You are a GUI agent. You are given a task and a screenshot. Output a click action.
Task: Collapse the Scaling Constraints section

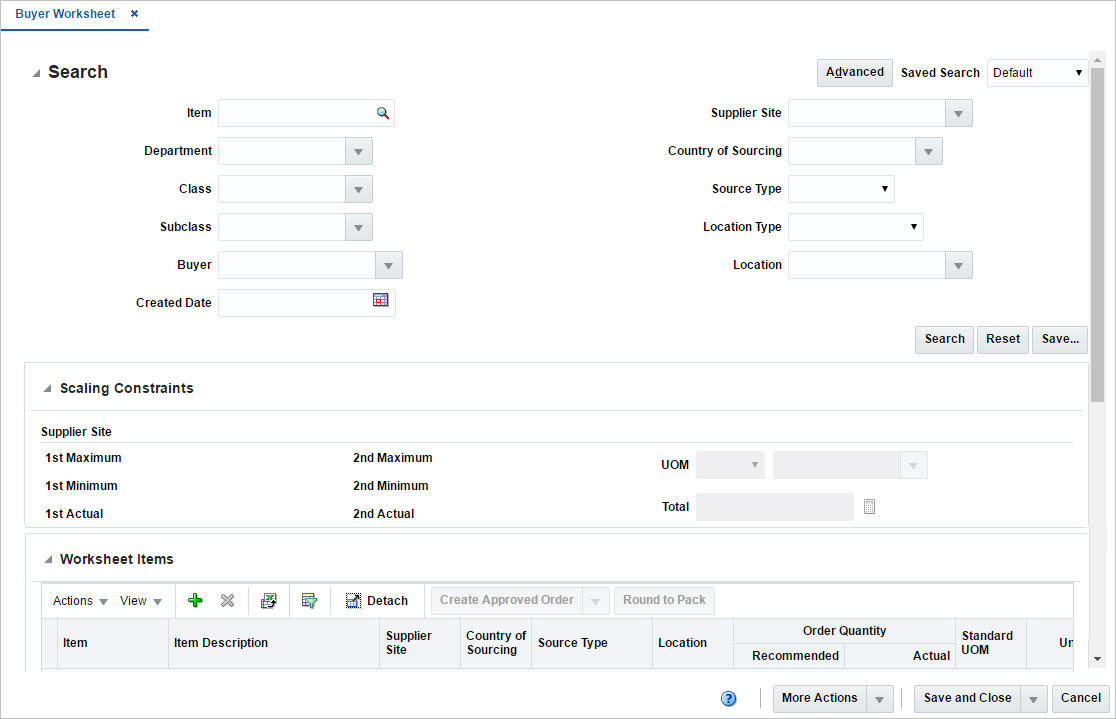47,389
